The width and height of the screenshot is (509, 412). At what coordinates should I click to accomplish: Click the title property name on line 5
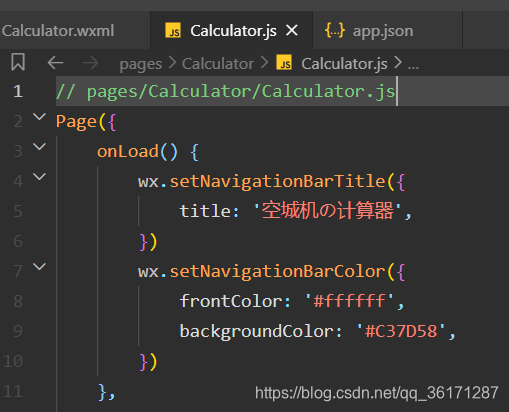pos(205,211)
